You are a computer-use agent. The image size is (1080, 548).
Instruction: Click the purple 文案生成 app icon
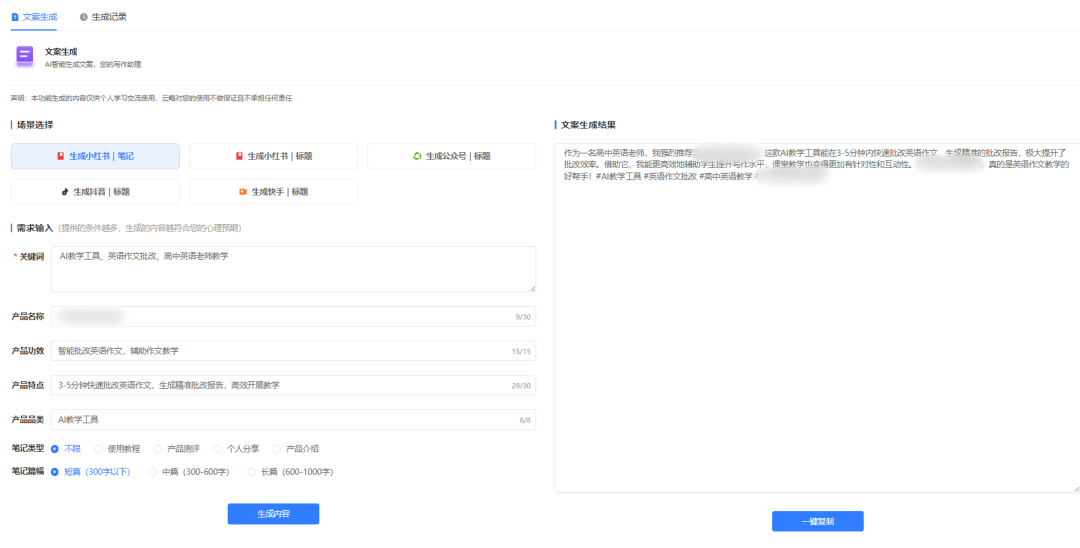pyautogui.click(x=24, y=56)
